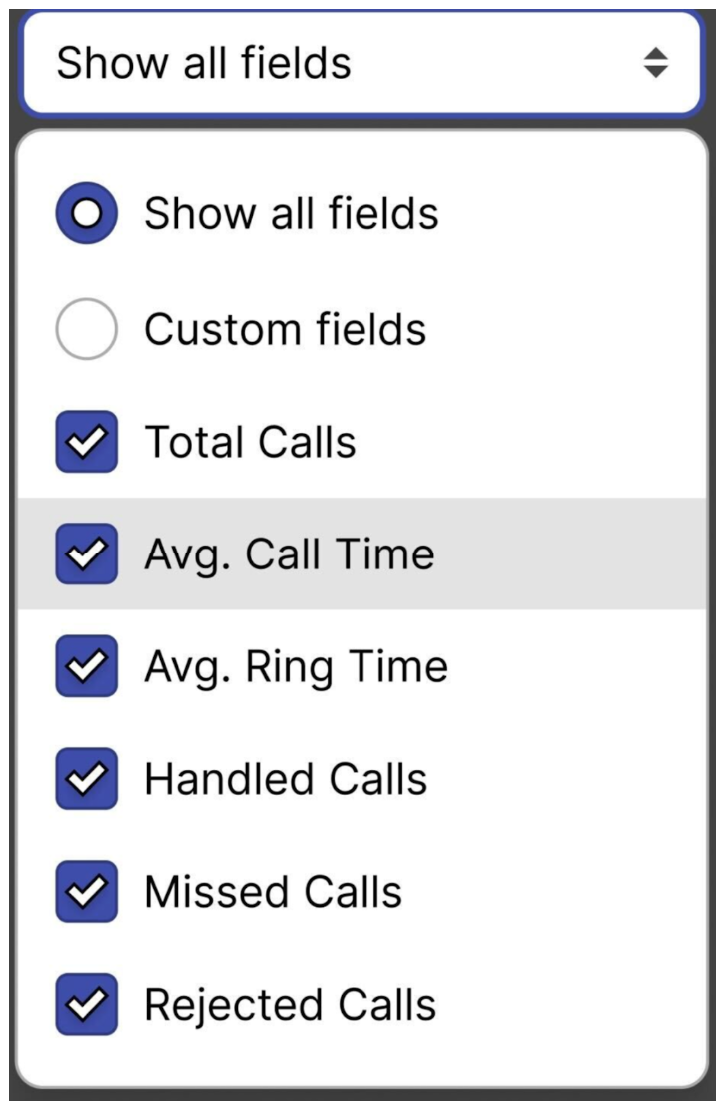Click the "Avg. Ring Time" text label

(296, 667)
